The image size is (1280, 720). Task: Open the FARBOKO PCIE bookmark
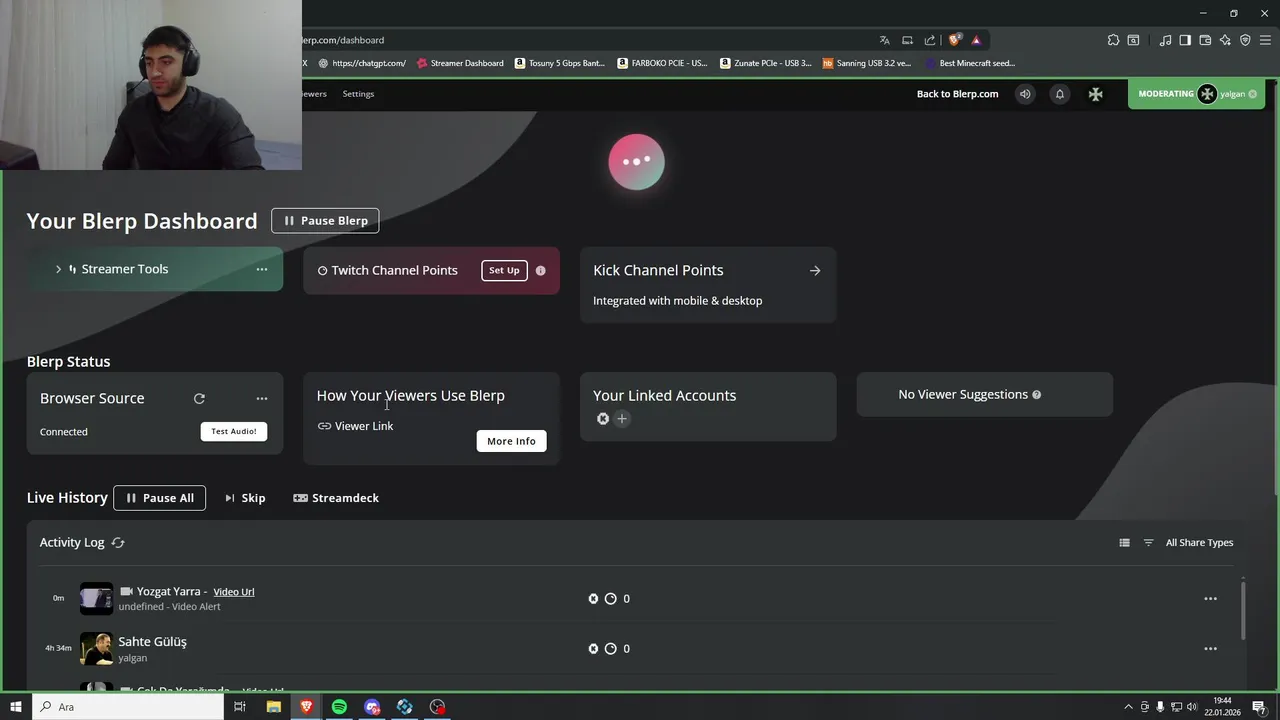[662, 63]
